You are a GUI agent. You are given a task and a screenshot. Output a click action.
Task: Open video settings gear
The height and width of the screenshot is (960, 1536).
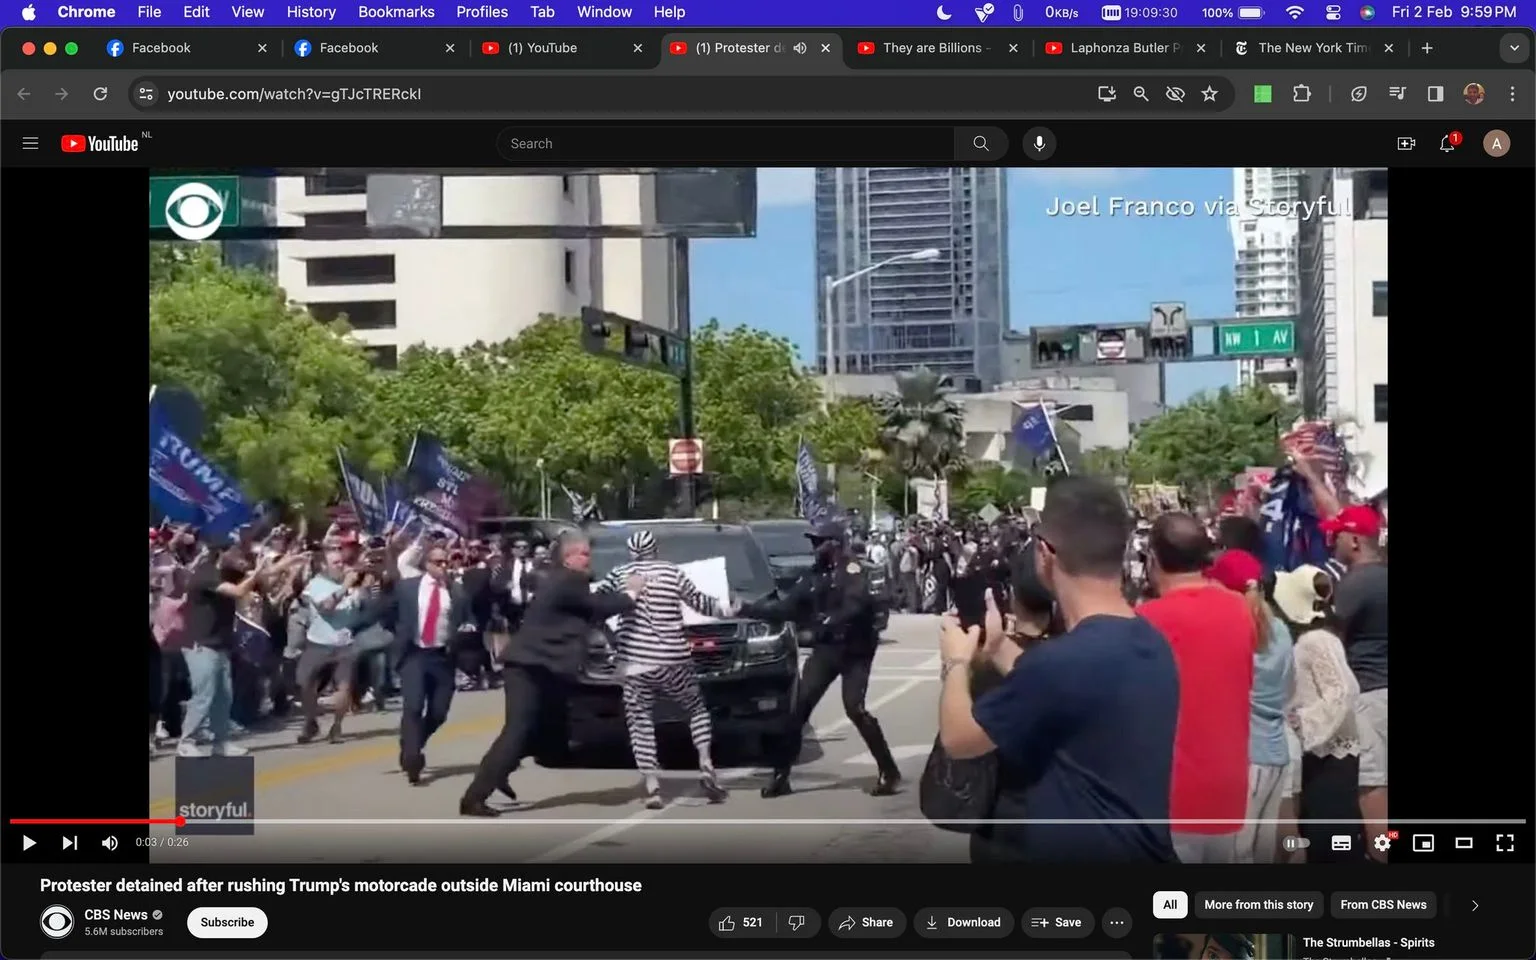click(1382, 843)
